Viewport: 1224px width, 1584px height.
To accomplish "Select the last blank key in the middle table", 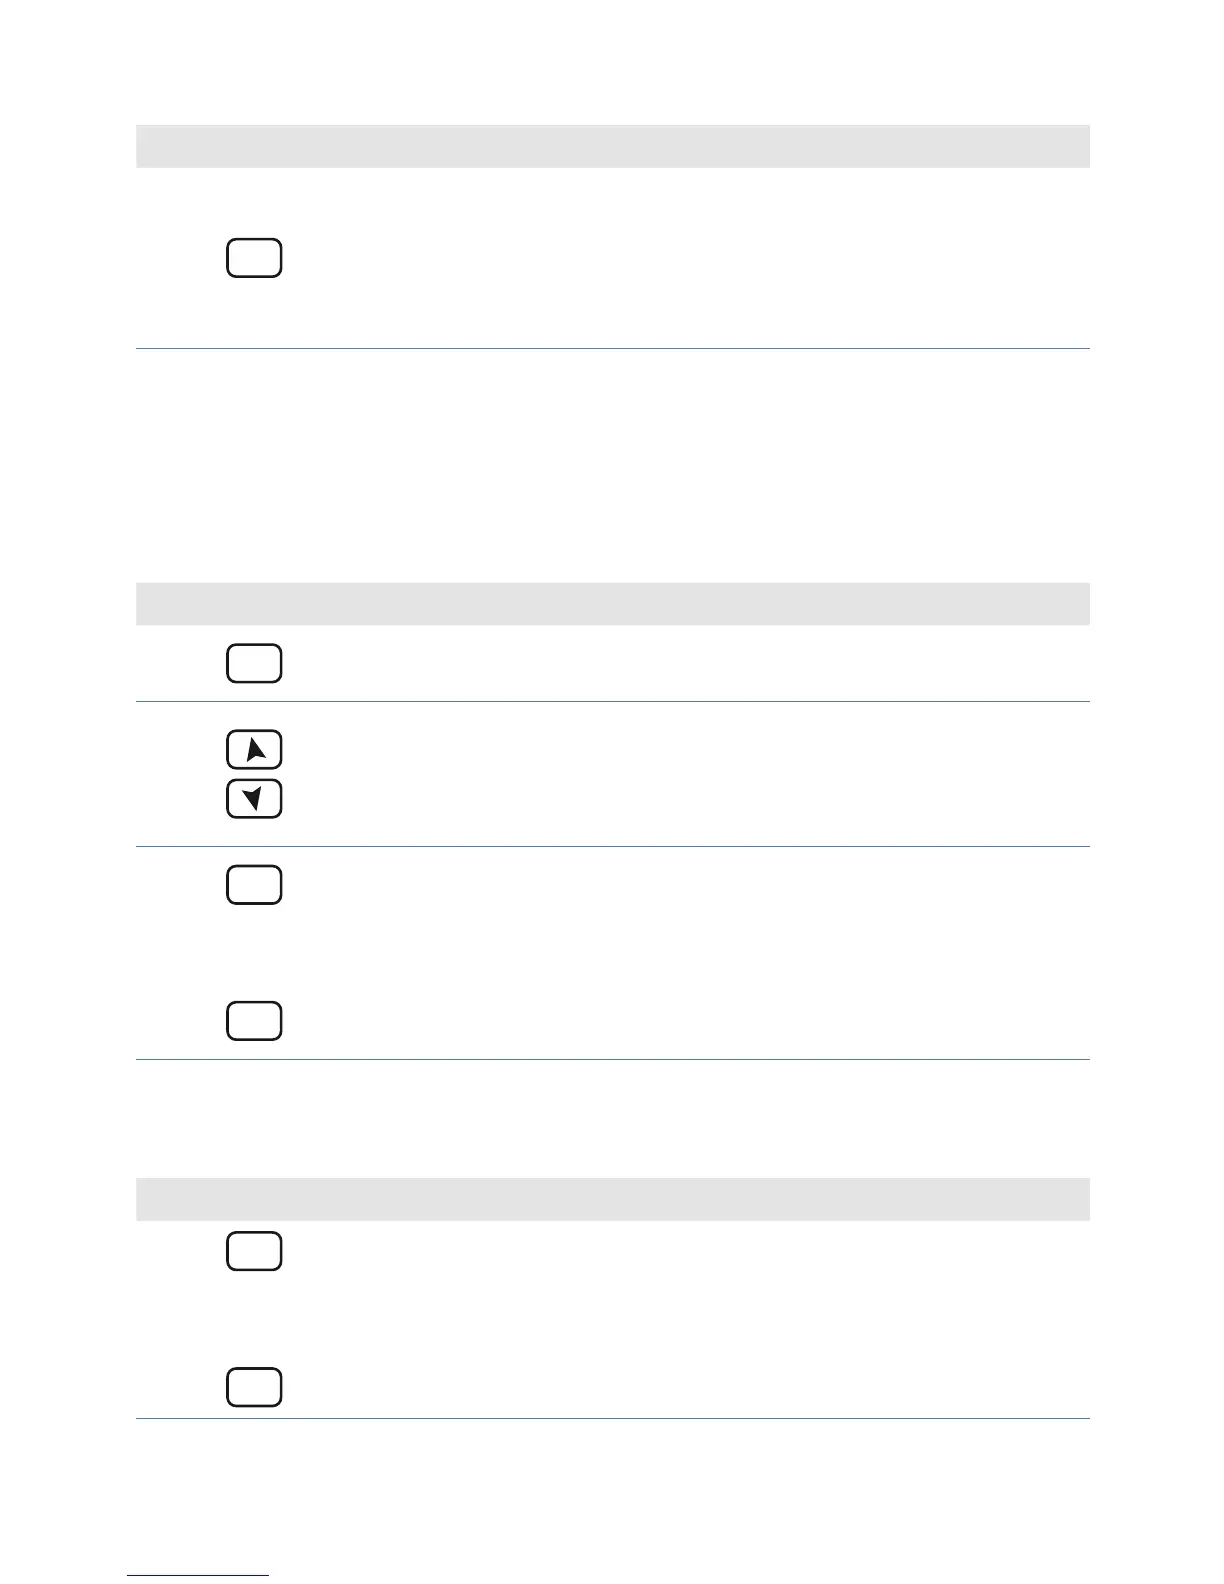I will point(255,1021).
